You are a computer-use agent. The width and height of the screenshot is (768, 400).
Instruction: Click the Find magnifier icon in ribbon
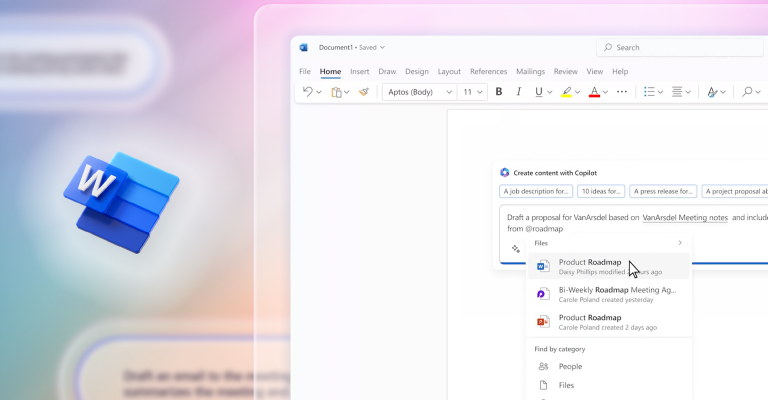747,92
